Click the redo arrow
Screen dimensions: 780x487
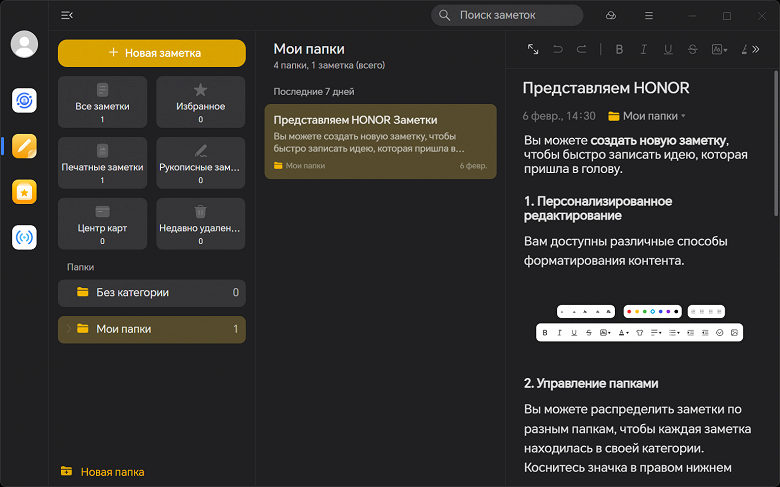tap(582, 49)
